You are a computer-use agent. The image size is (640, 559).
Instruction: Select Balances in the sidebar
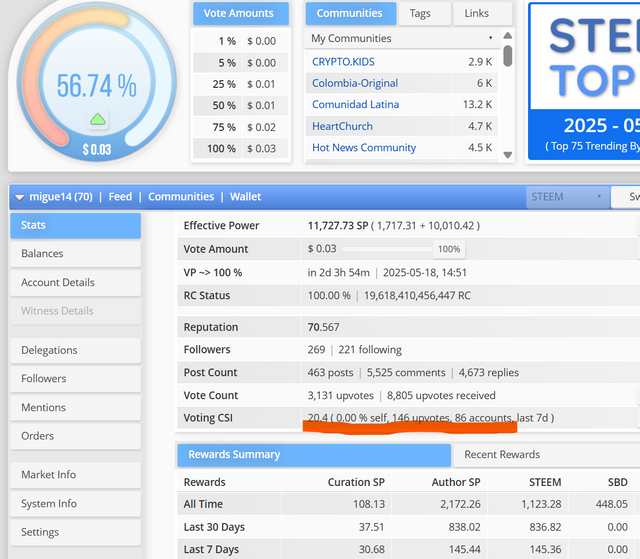point(76,254)
